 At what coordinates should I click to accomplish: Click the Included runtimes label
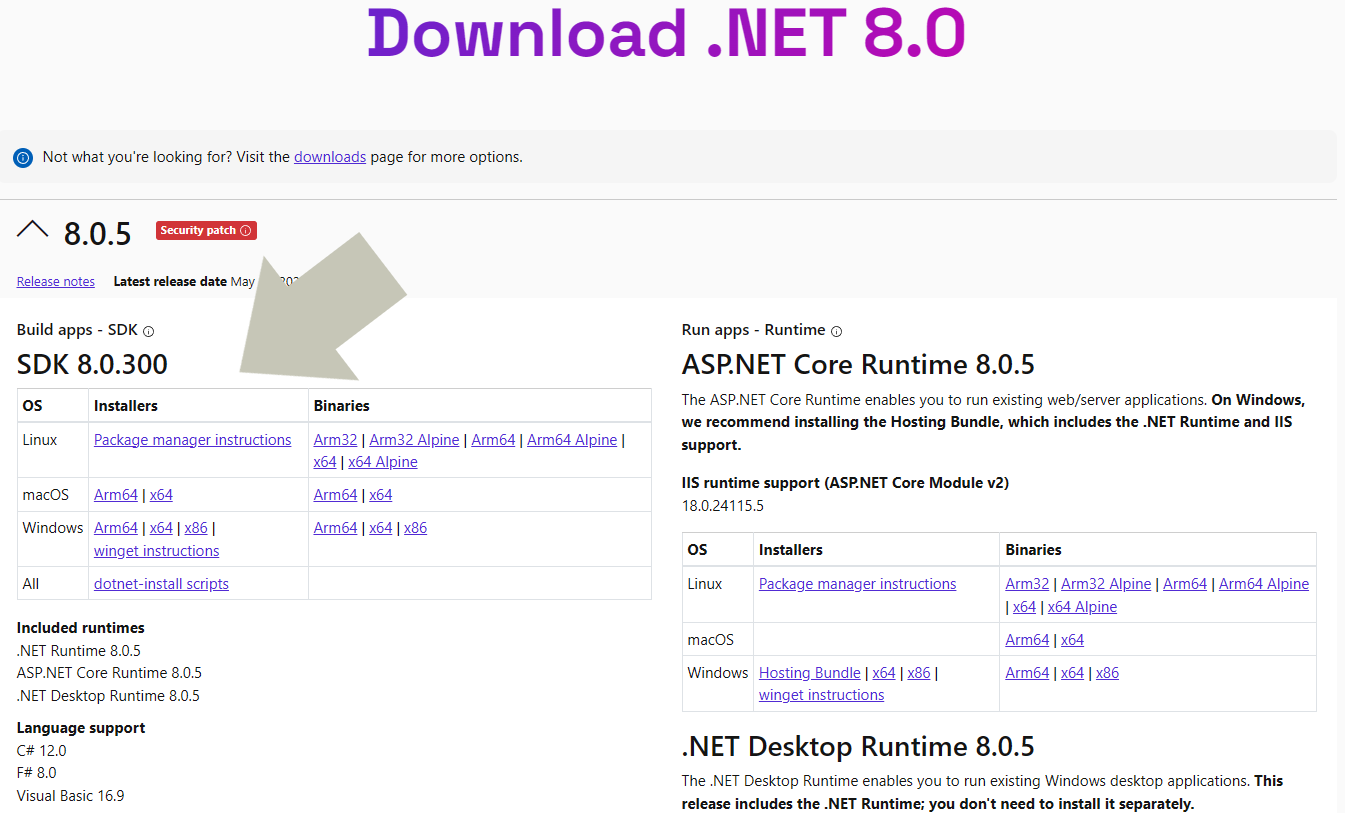coord(81,628)
